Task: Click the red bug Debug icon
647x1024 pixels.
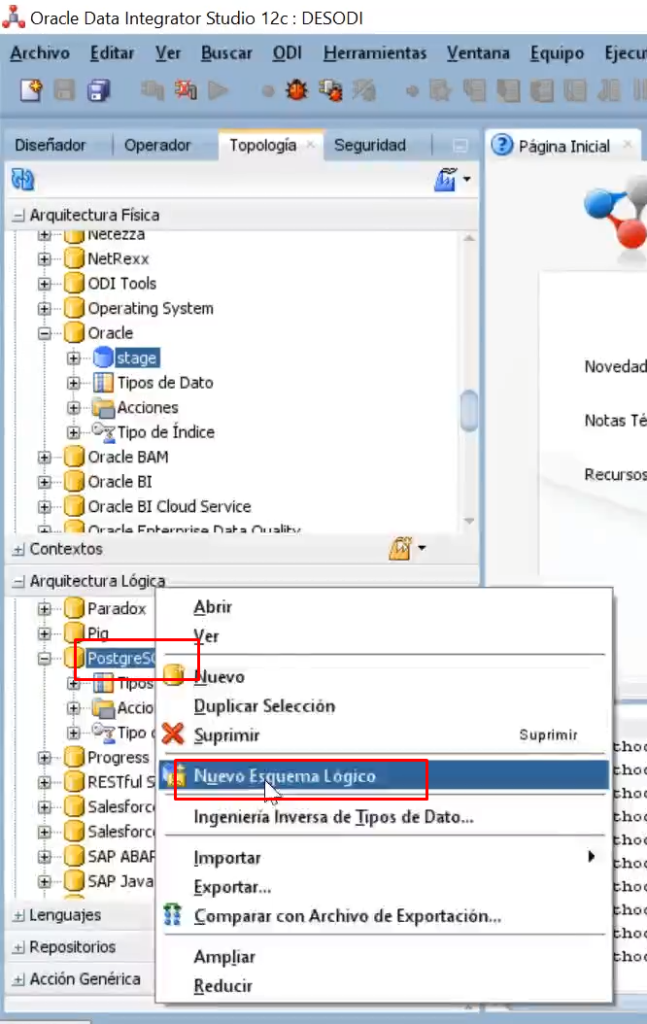Action: pos(296,90)
